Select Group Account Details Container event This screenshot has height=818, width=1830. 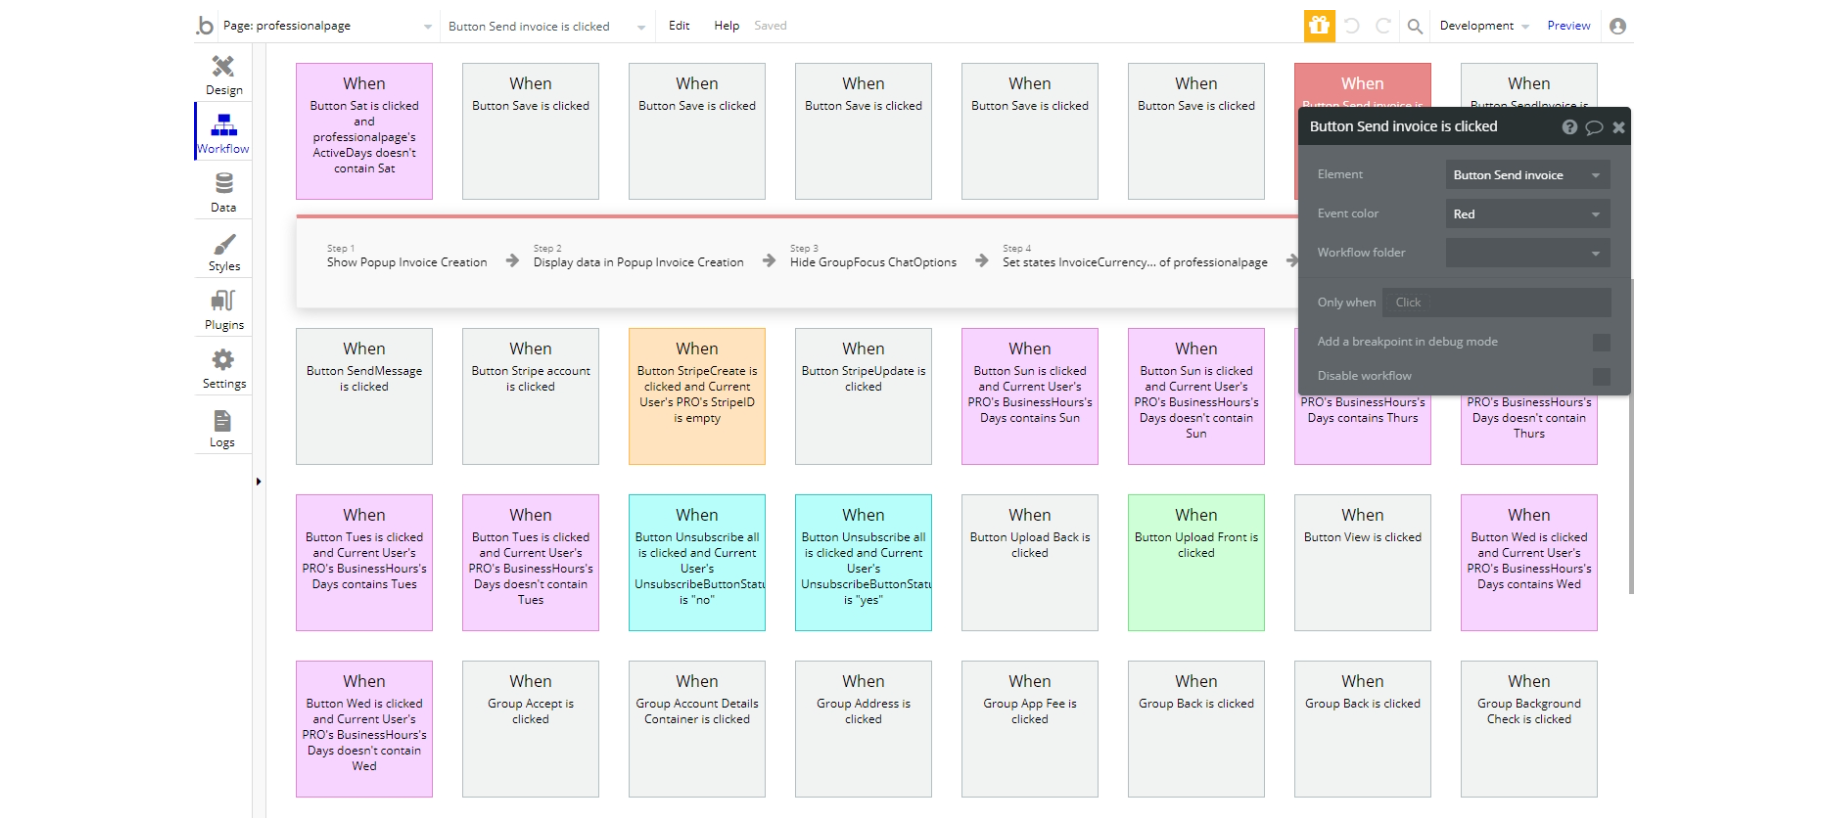click(697, 729)
